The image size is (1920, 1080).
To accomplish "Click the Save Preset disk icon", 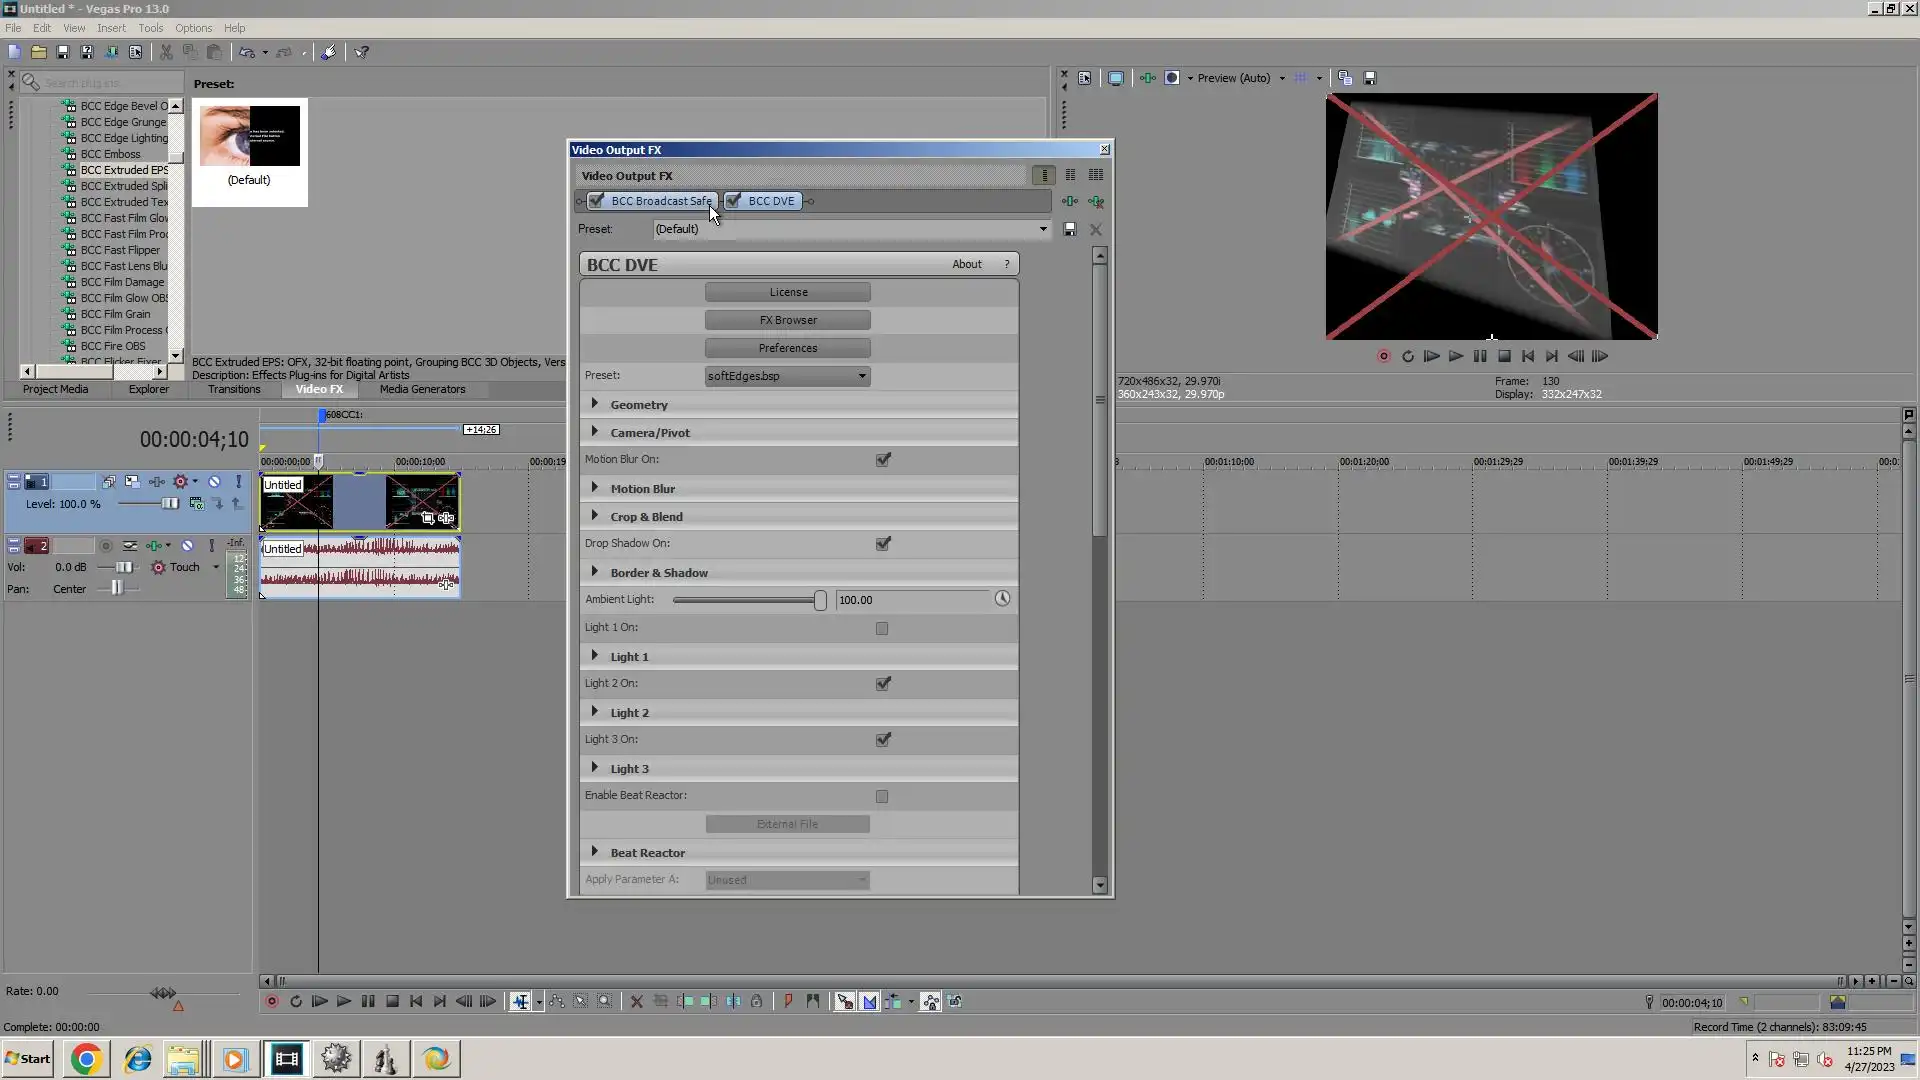I will tap(1069, 230).
